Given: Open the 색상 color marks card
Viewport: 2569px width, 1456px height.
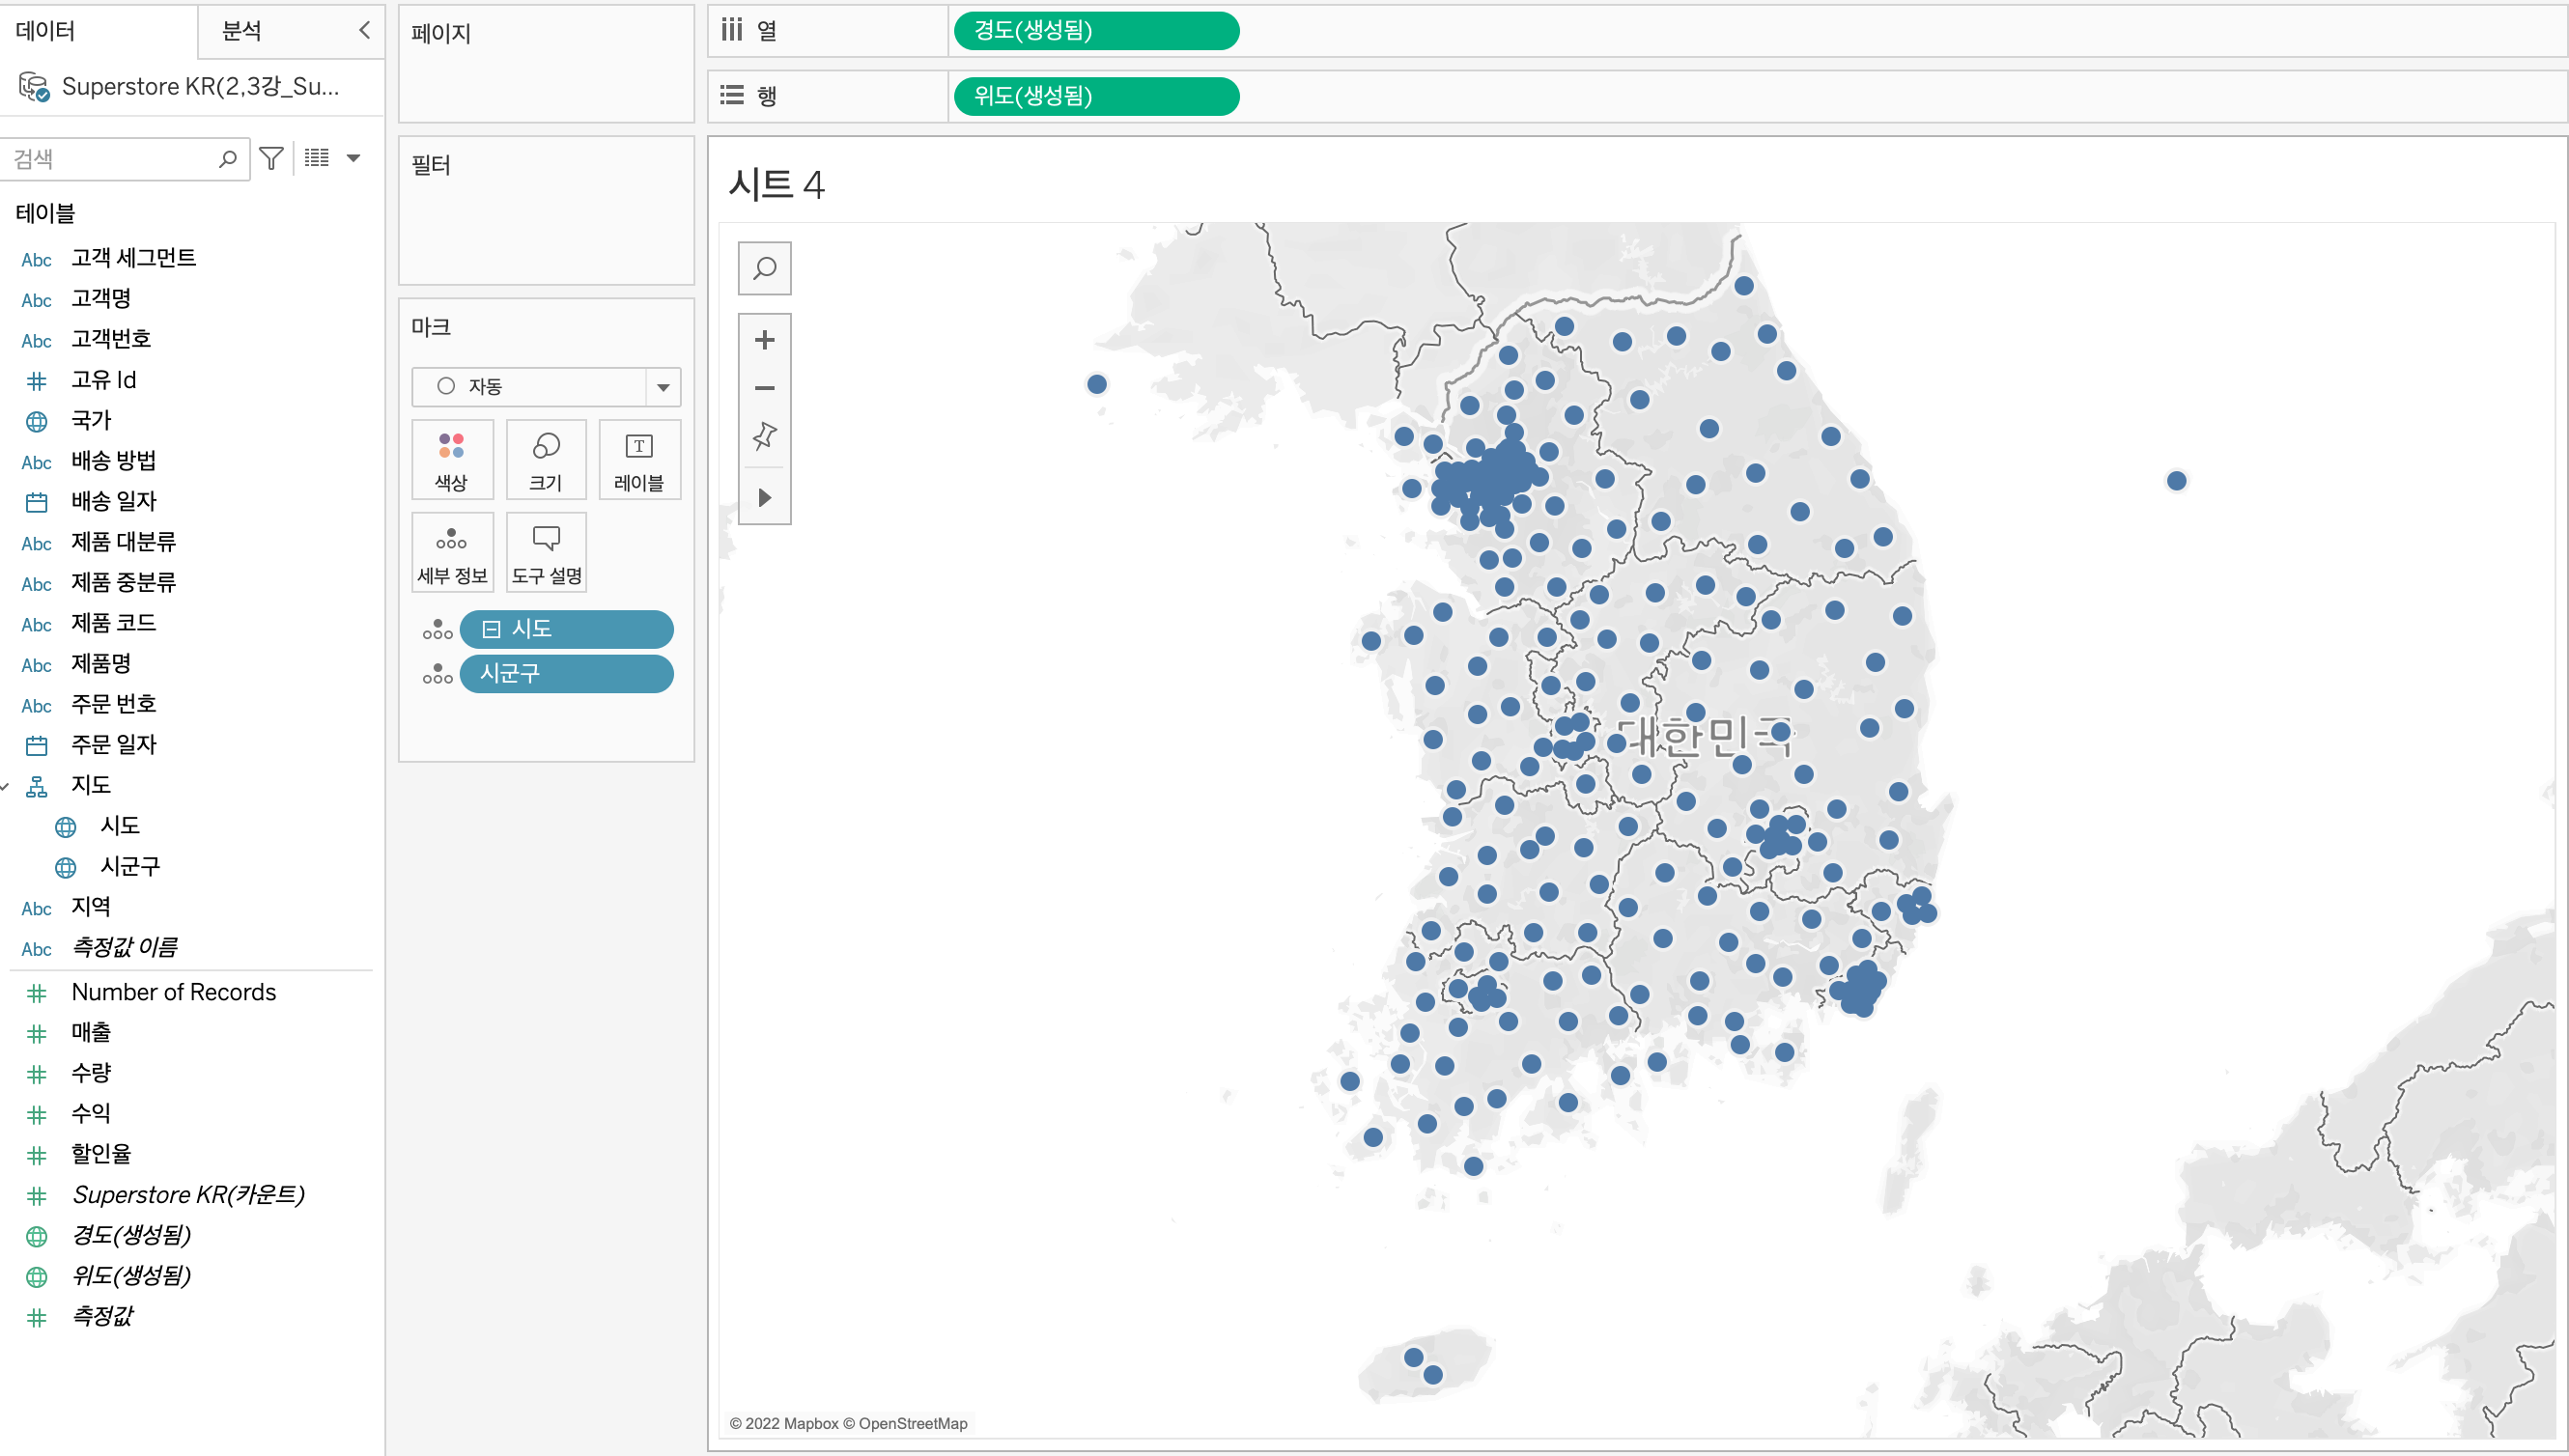Looking at the screenshot, I should tap(451, 460).
